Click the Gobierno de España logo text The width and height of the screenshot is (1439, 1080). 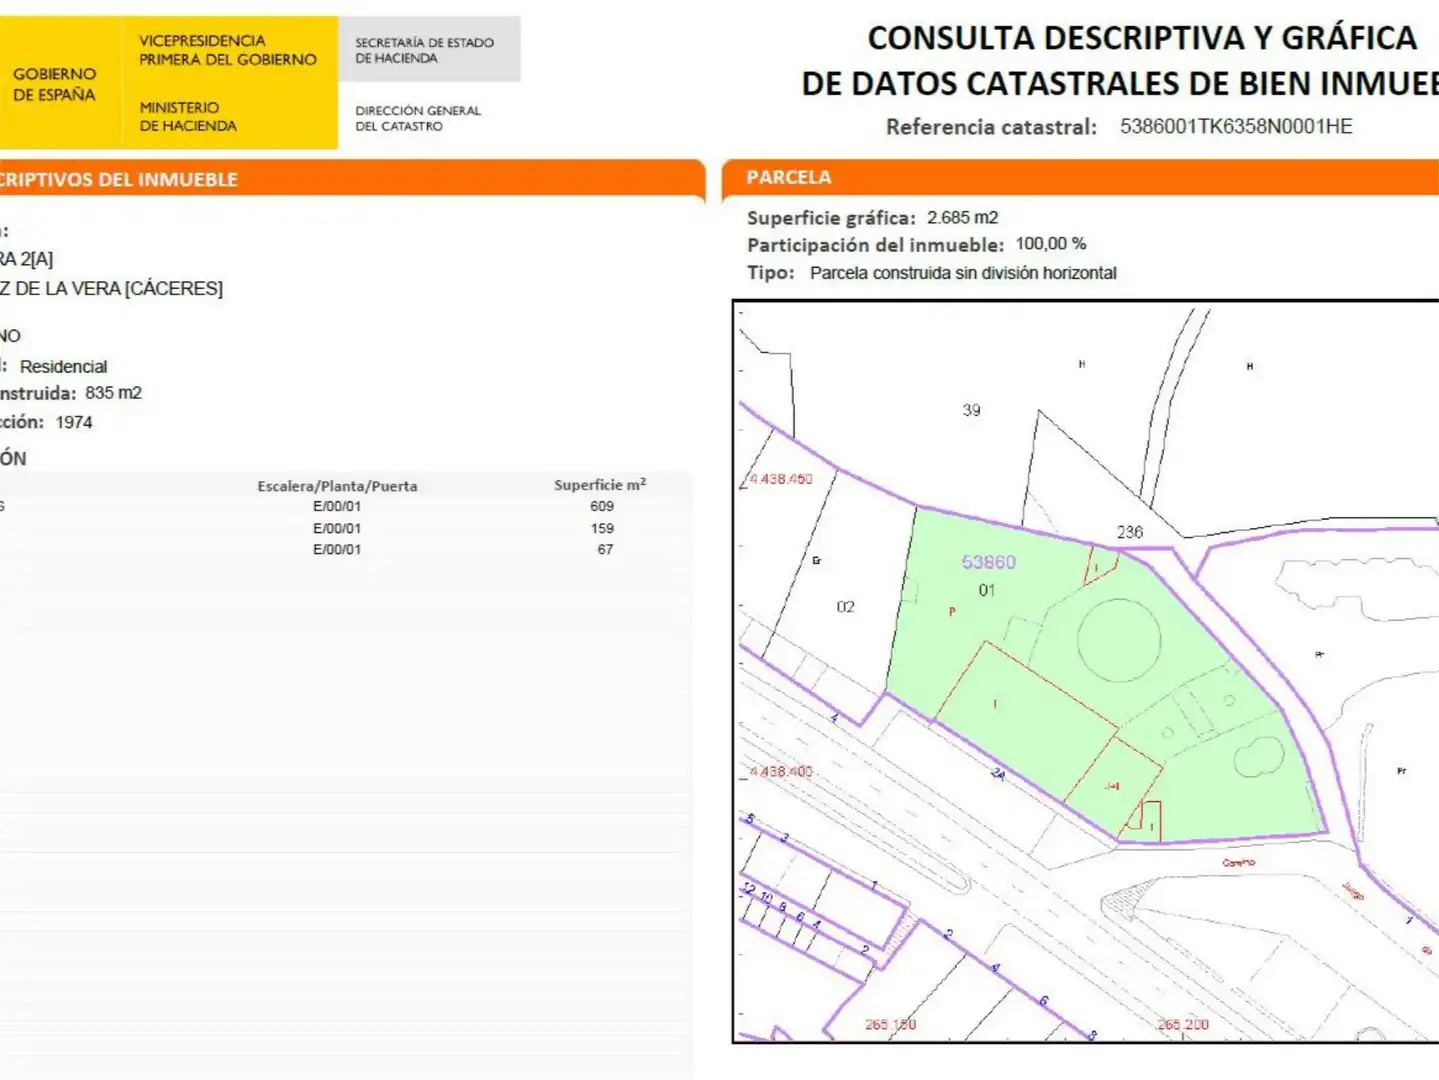coord(54,84)
